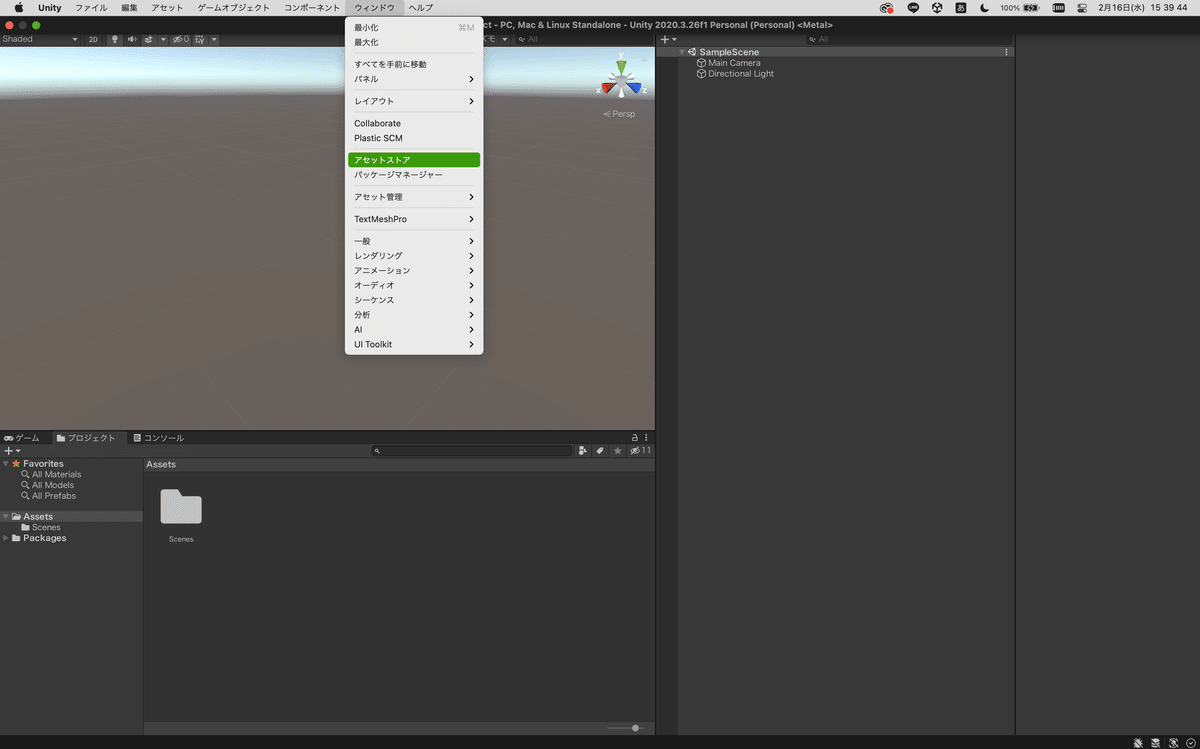Focus the Project panel search field
The image size is (1200, 749).
(472, 451)
